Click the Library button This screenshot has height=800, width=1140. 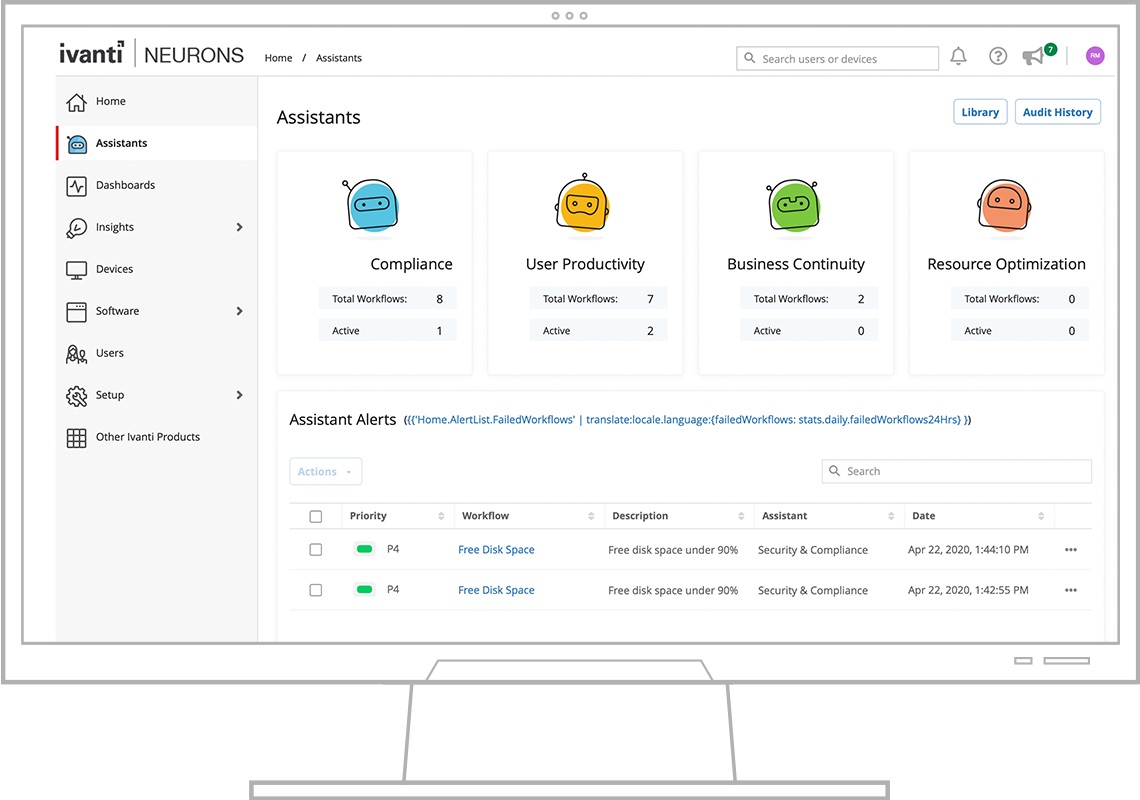[980, 113]
